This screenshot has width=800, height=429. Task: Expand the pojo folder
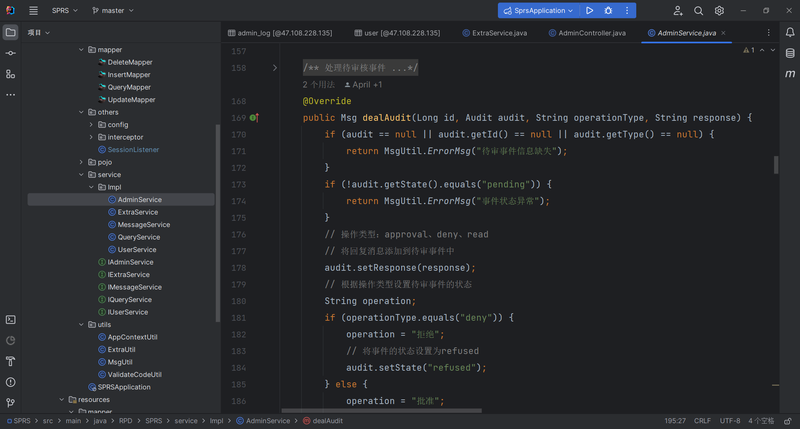tap(81, 162)
